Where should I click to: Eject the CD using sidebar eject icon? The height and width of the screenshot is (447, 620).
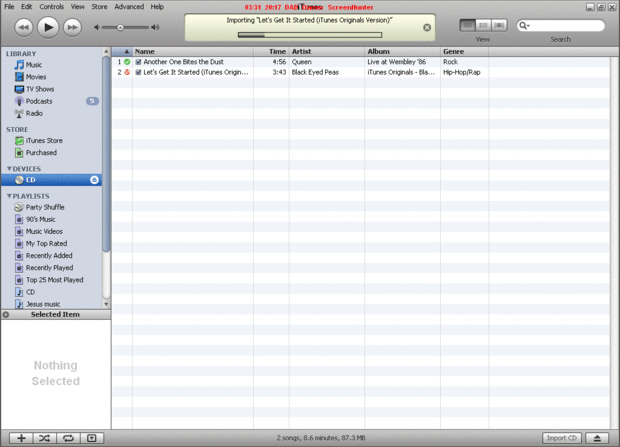[x=94, y=180]
